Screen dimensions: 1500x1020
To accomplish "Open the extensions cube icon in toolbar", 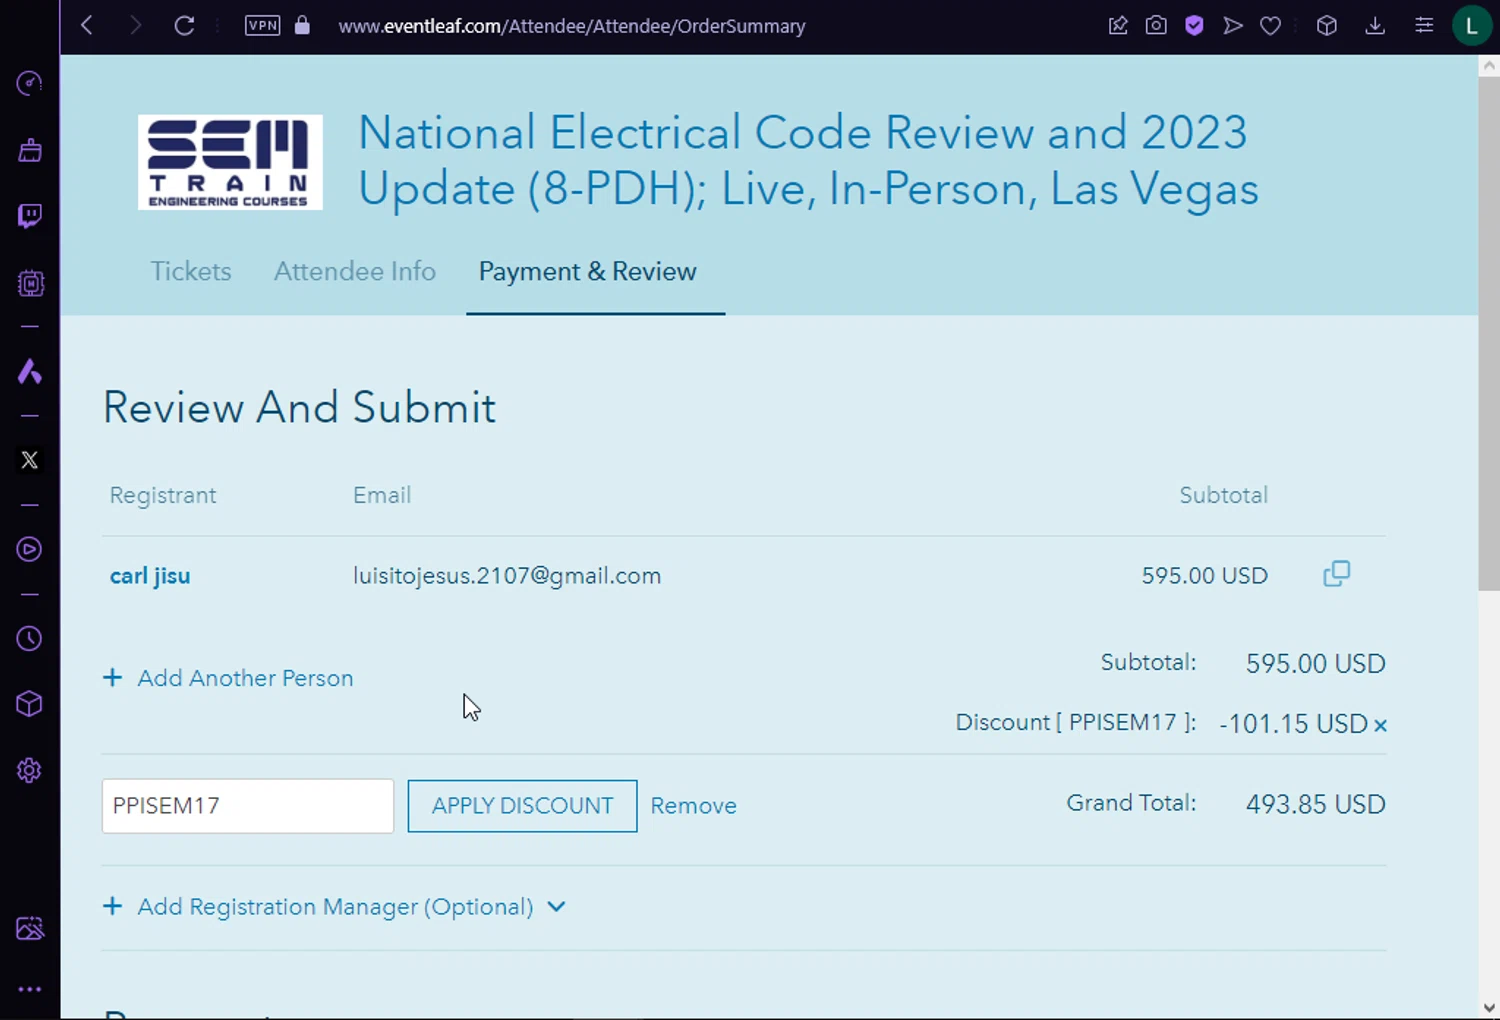I will [x=1327, y=25].
